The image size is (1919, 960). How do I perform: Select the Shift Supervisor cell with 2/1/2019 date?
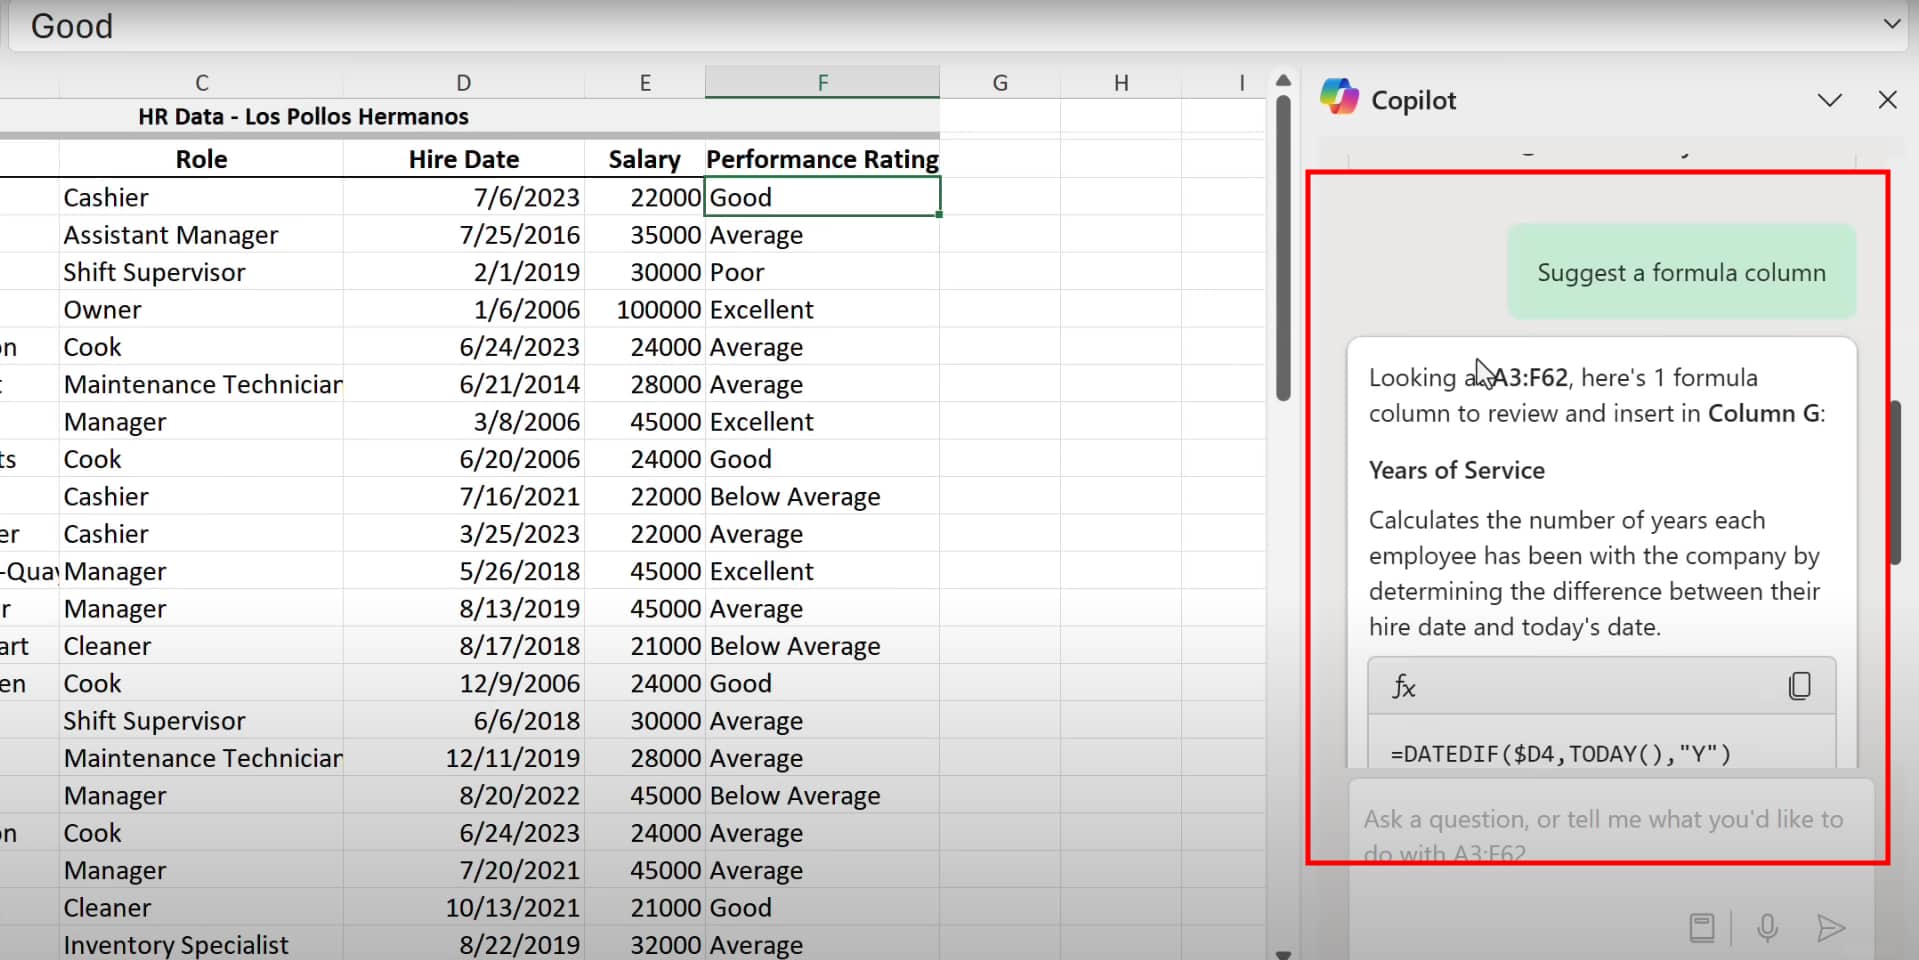(x=201, y=272)
